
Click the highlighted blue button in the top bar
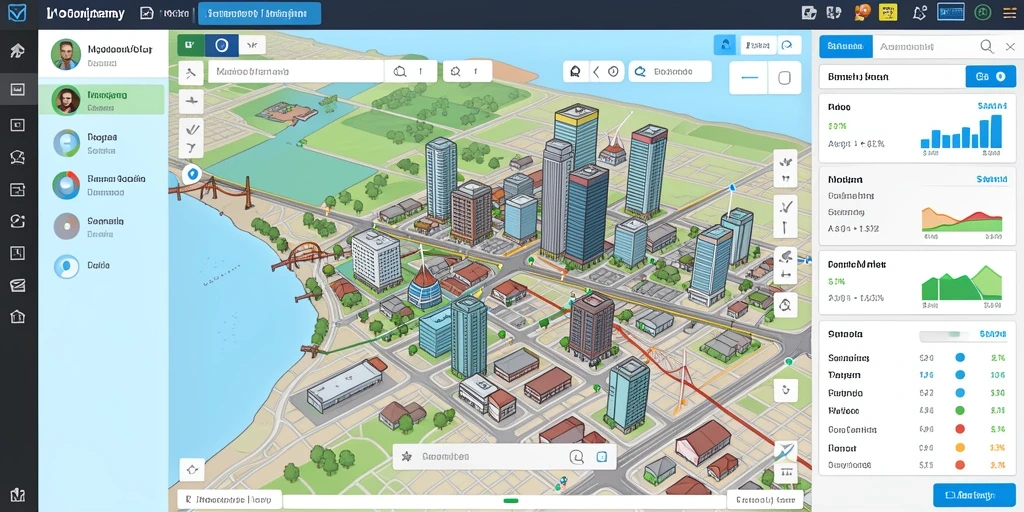point(259,13)
